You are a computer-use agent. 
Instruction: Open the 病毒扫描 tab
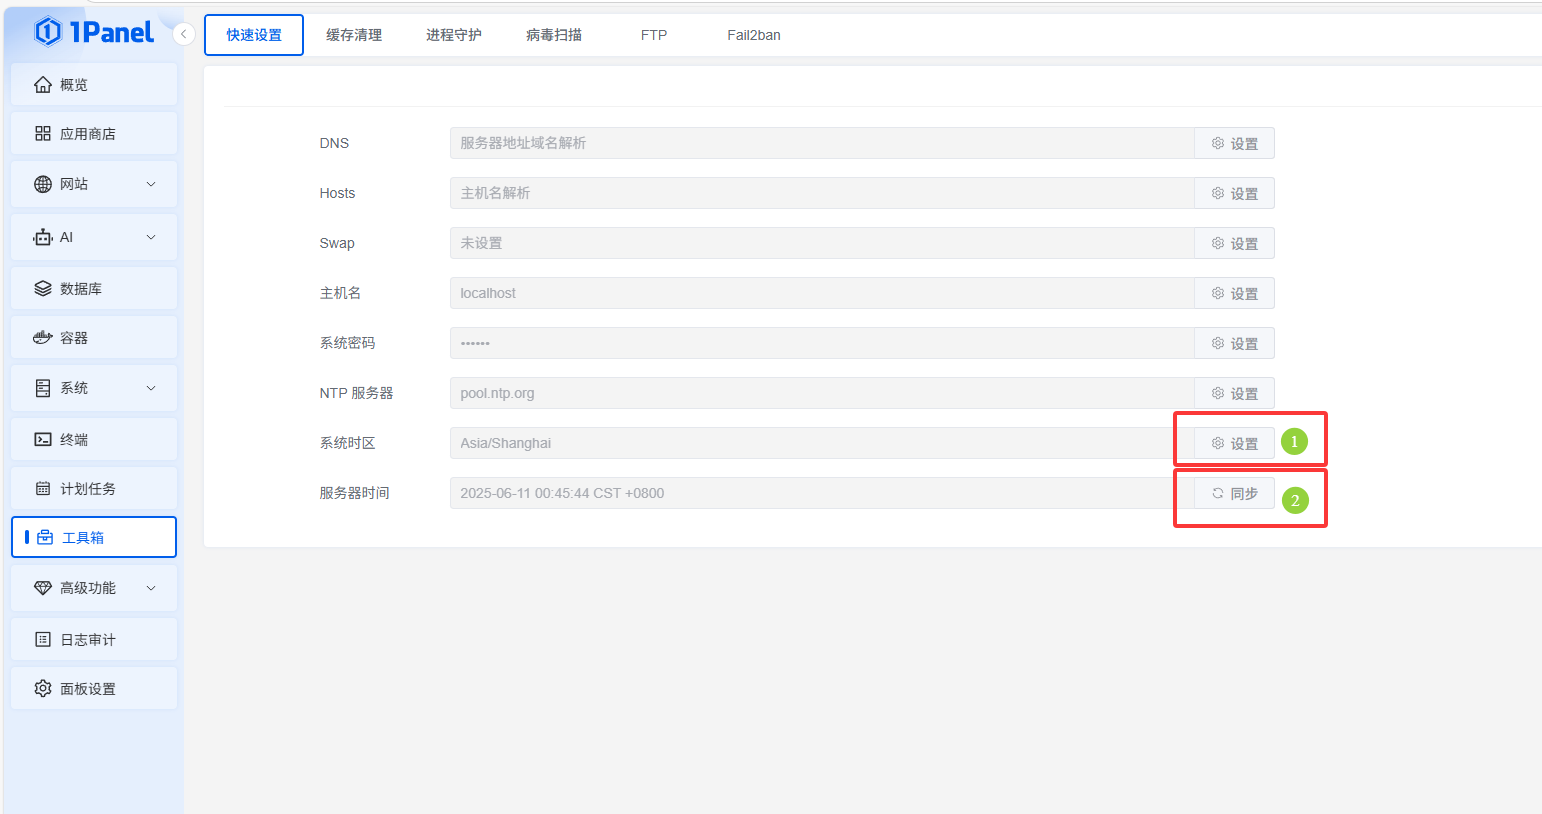click(554, 35)
